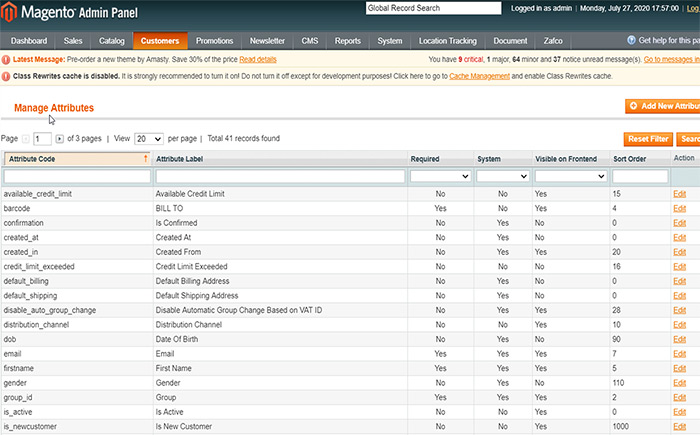Open the Reports menu
Viewport: 700px width, 435px height.
click(348, 41)
